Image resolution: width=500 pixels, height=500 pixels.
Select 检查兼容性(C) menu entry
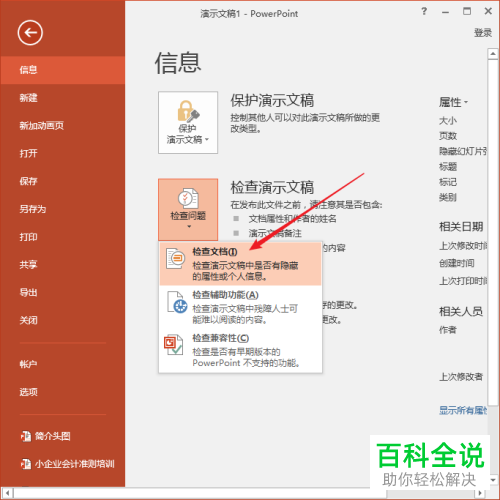click(240, 350)
